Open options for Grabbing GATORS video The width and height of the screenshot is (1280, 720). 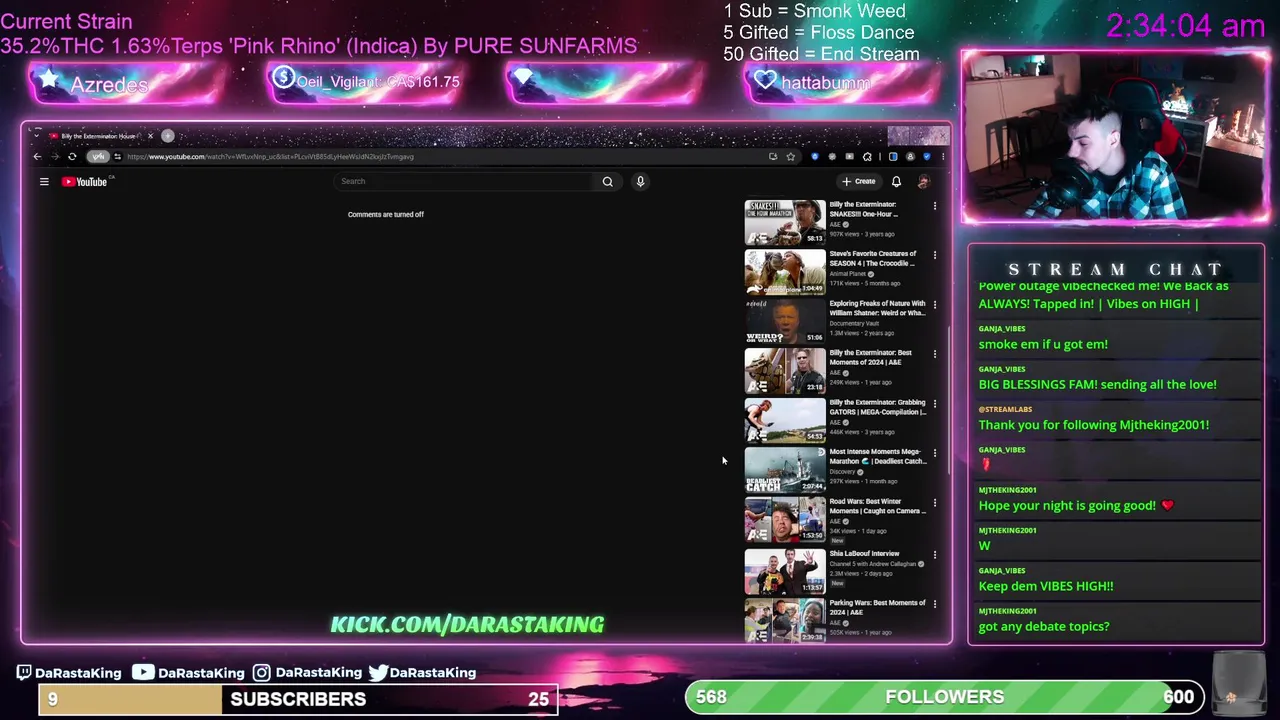tap(935, 404)
